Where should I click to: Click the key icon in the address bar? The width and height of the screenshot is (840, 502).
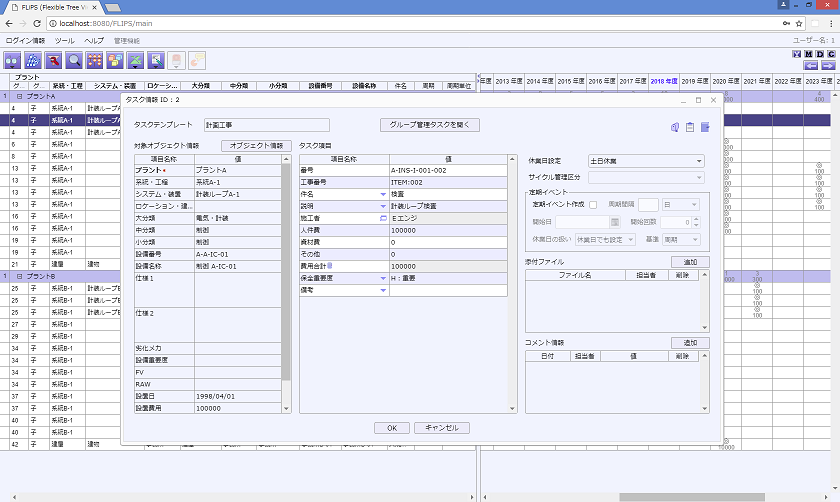coord(786,24)
